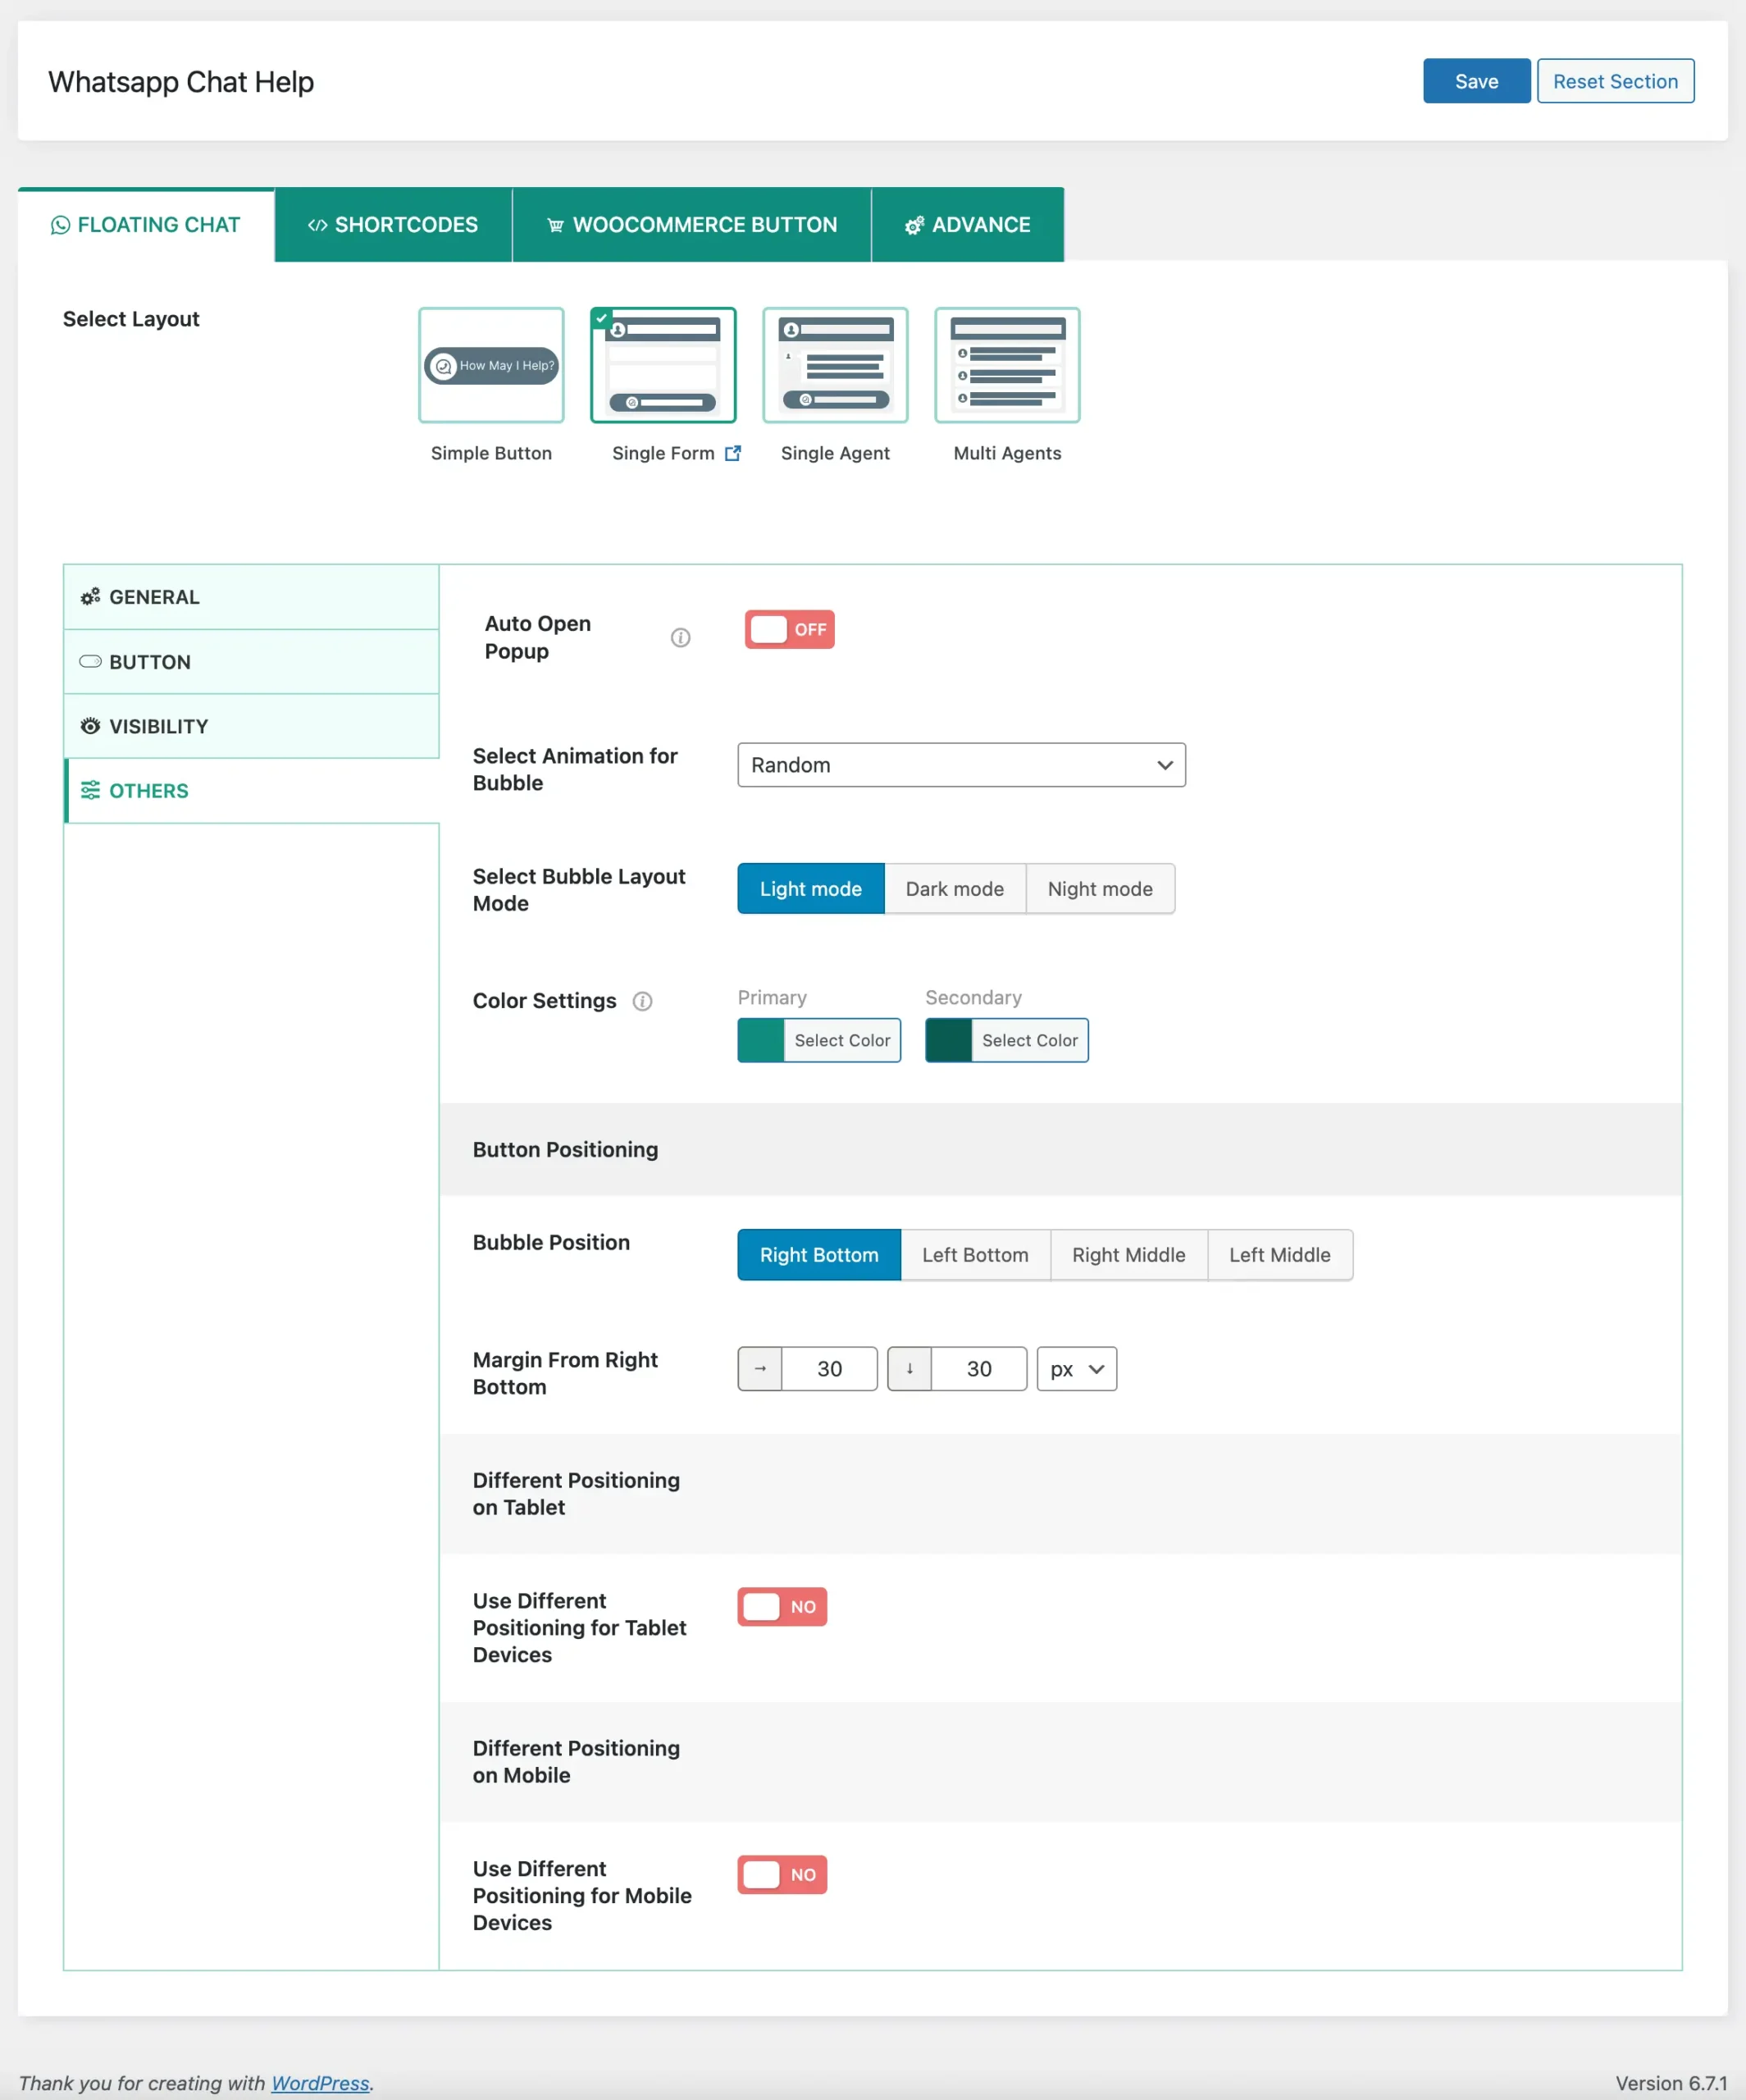Set bubble position to Right Bottom
Viewport: 1746px width, 2100px height.
point(819,1255)
